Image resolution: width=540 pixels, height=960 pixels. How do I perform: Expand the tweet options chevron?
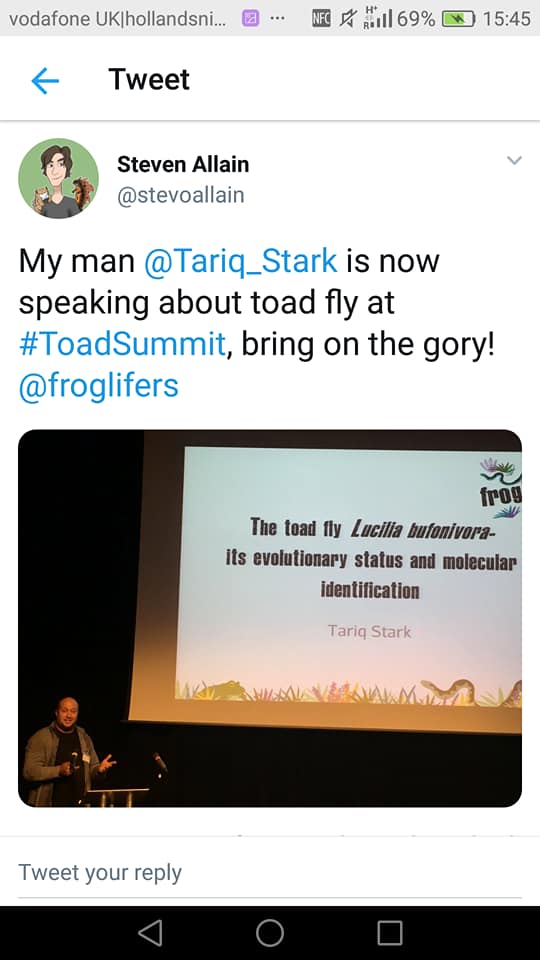tap(514, 160)
